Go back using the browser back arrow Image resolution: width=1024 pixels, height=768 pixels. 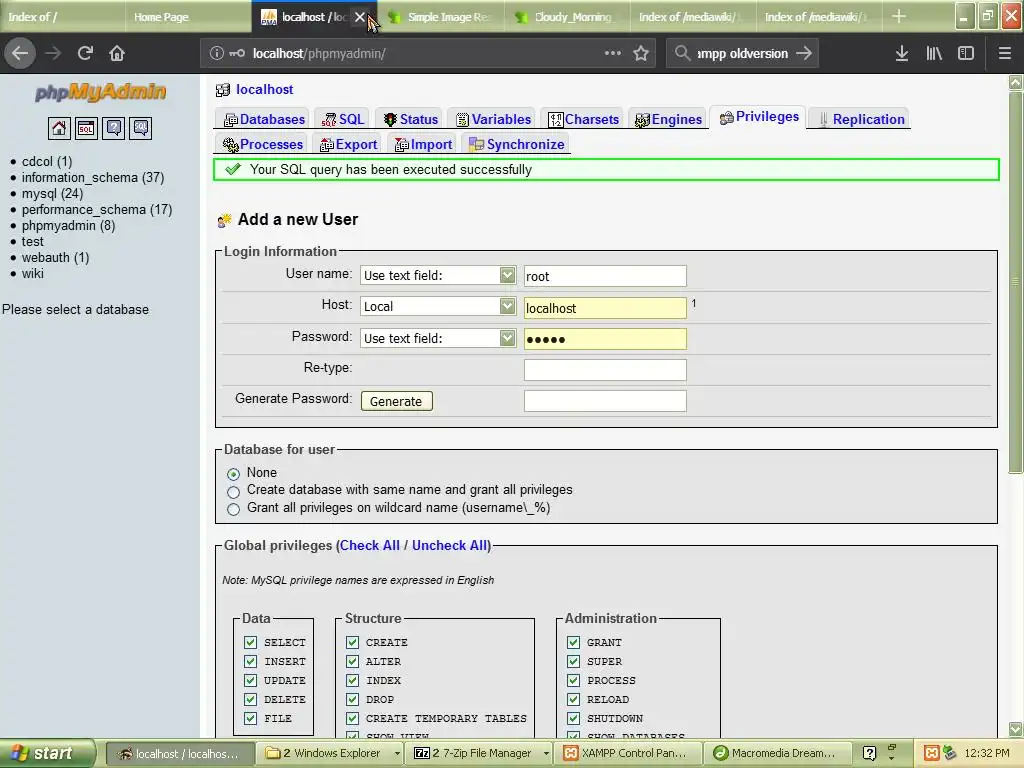[x=20, y=54]
